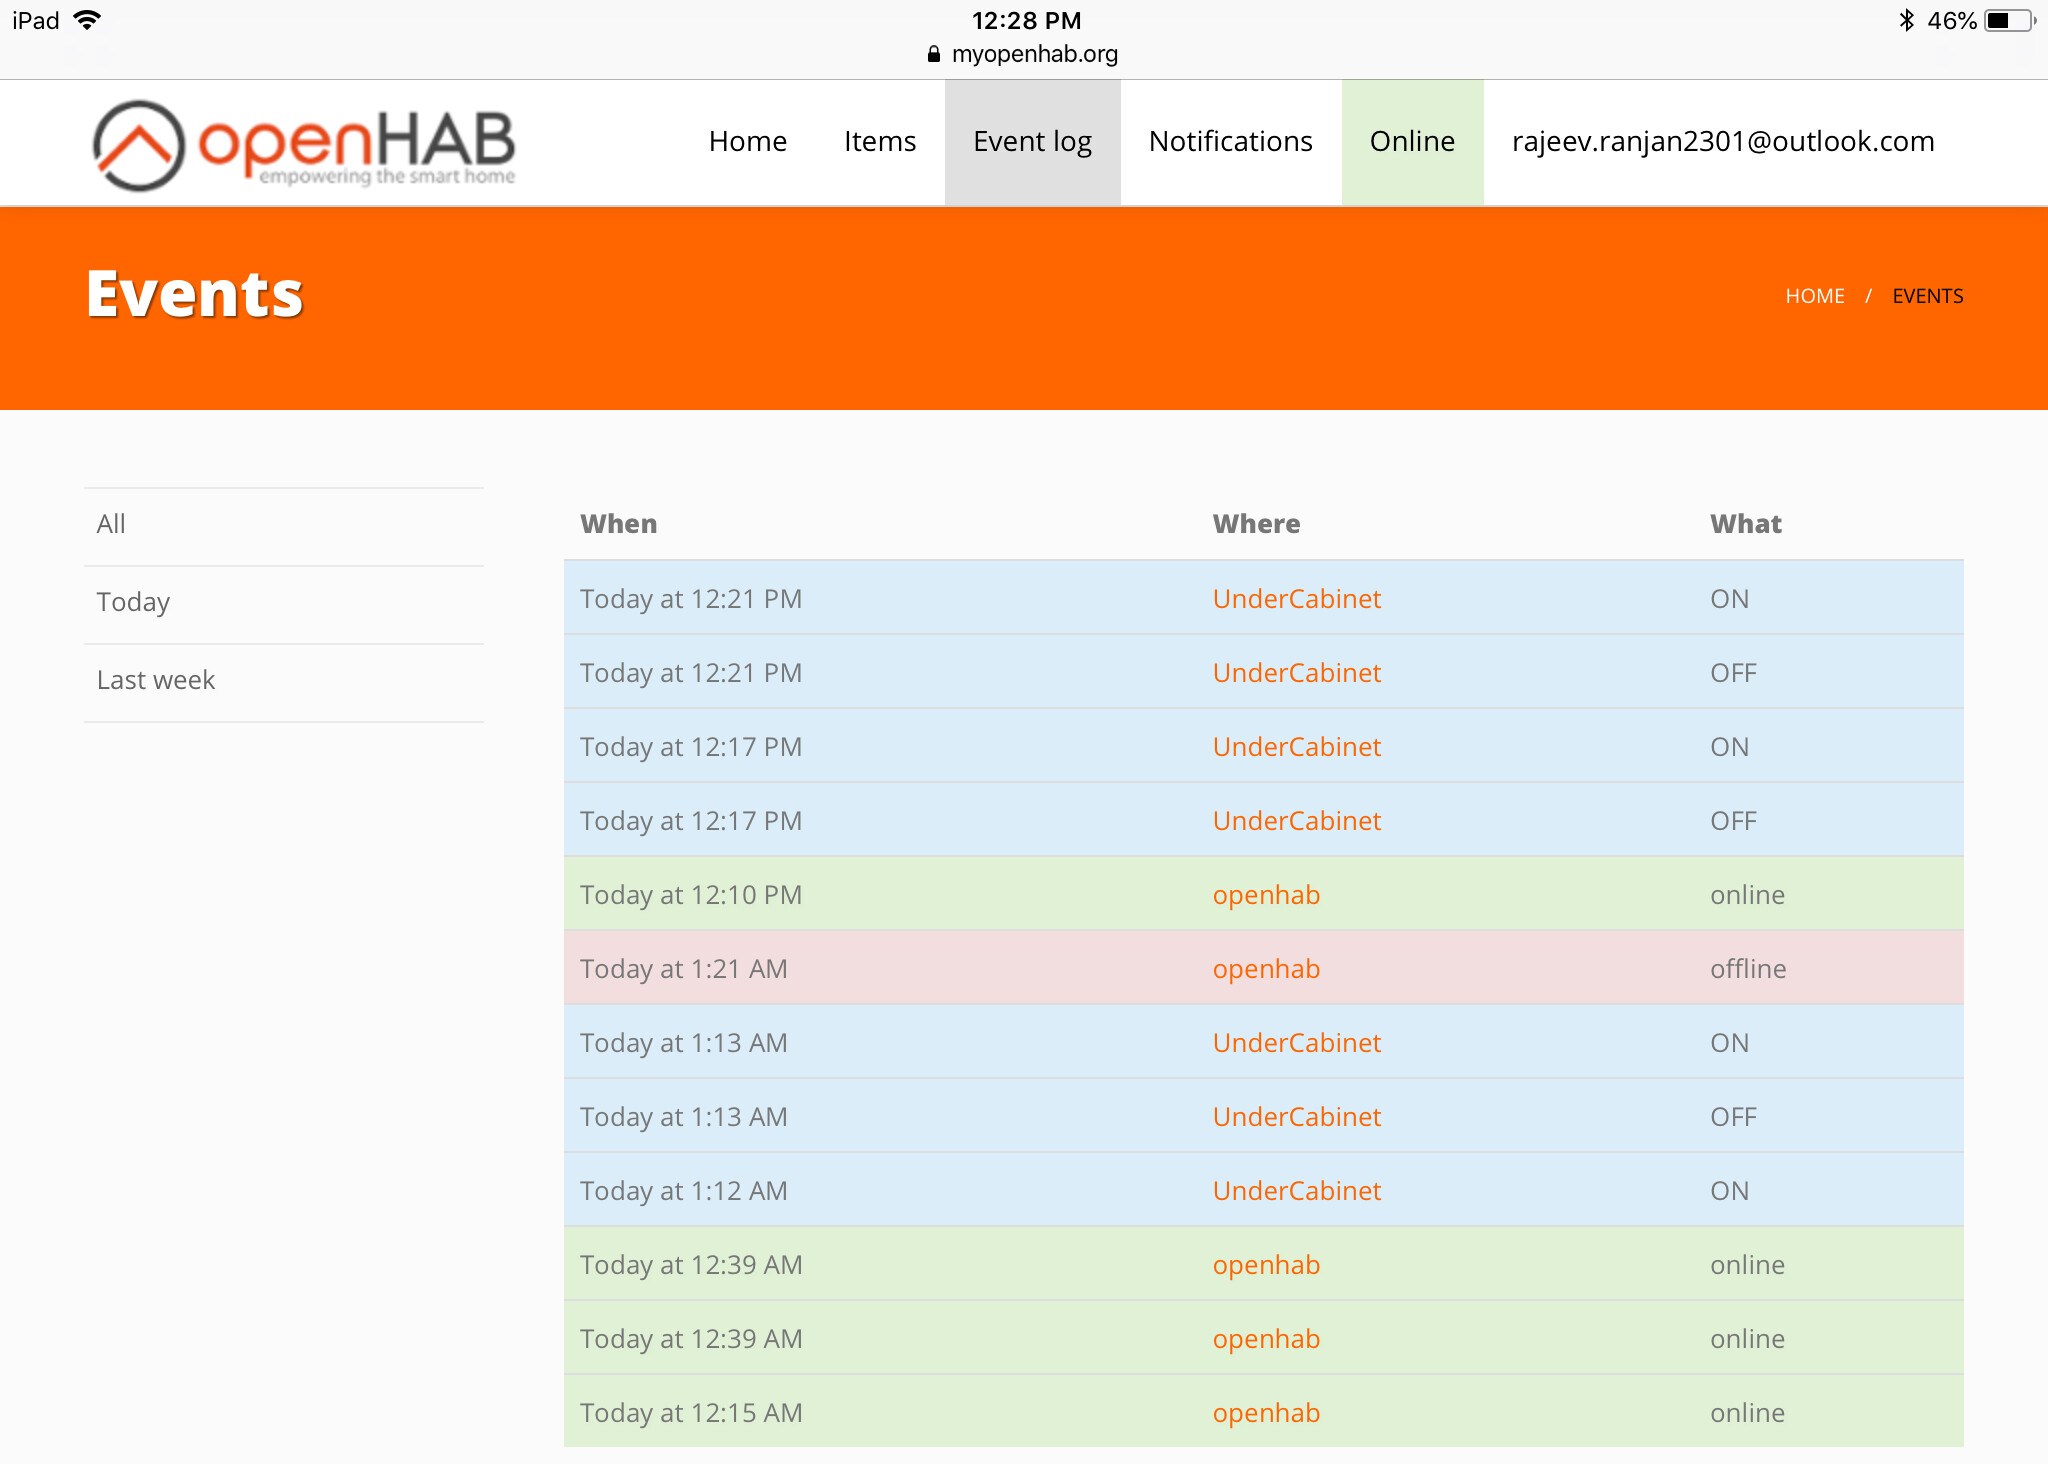Open the Items menu item
This screenshot has height=1464, width=2048.
[x=879, y=142]
